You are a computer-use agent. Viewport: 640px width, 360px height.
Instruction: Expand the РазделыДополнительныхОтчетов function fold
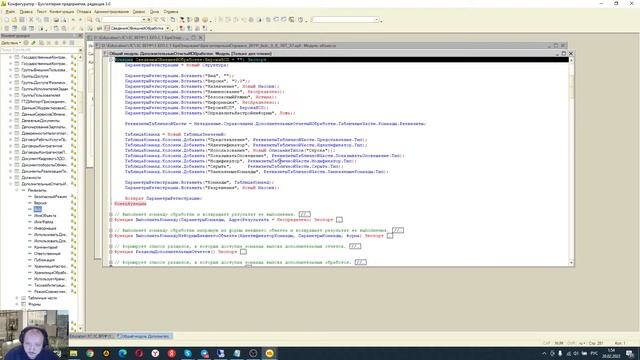[x=111, y=251]
